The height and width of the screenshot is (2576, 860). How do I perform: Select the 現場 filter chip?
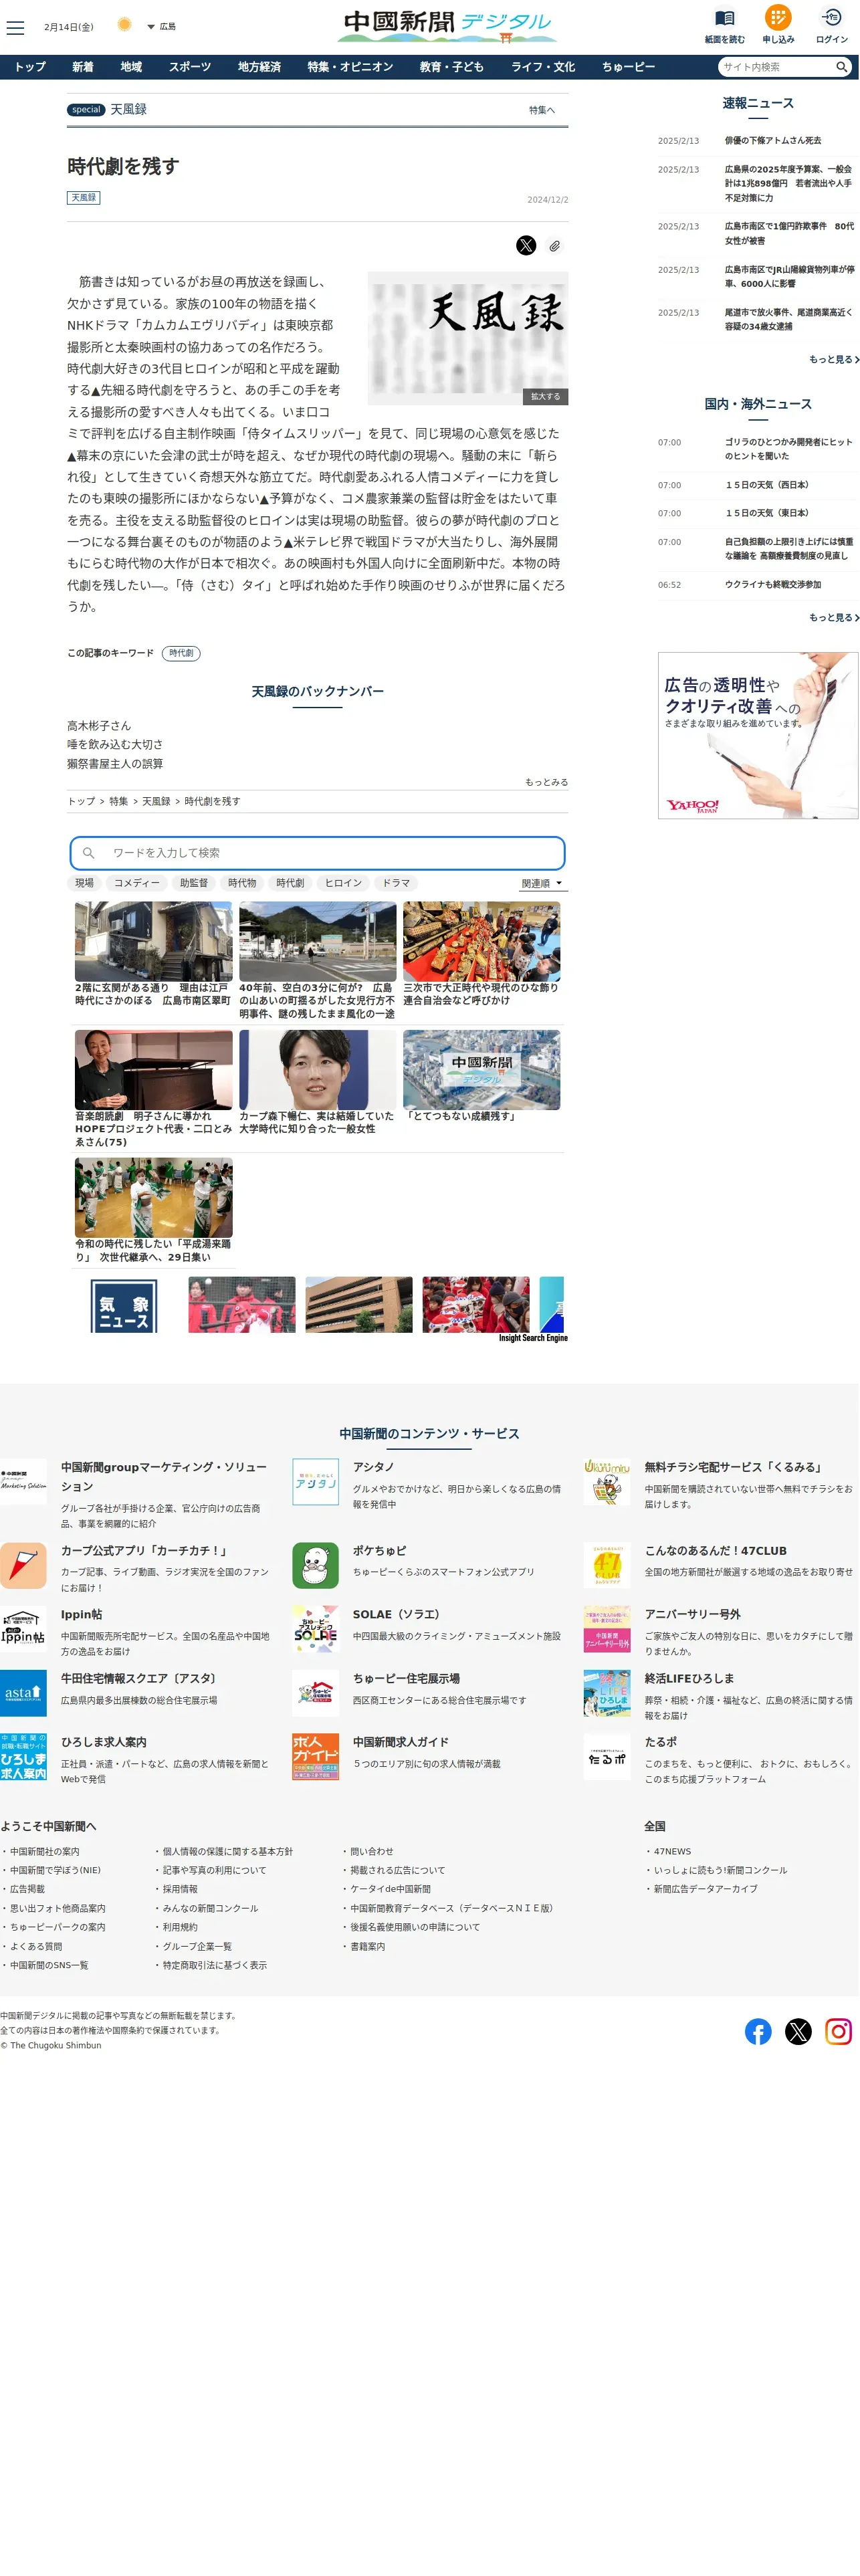84,884
